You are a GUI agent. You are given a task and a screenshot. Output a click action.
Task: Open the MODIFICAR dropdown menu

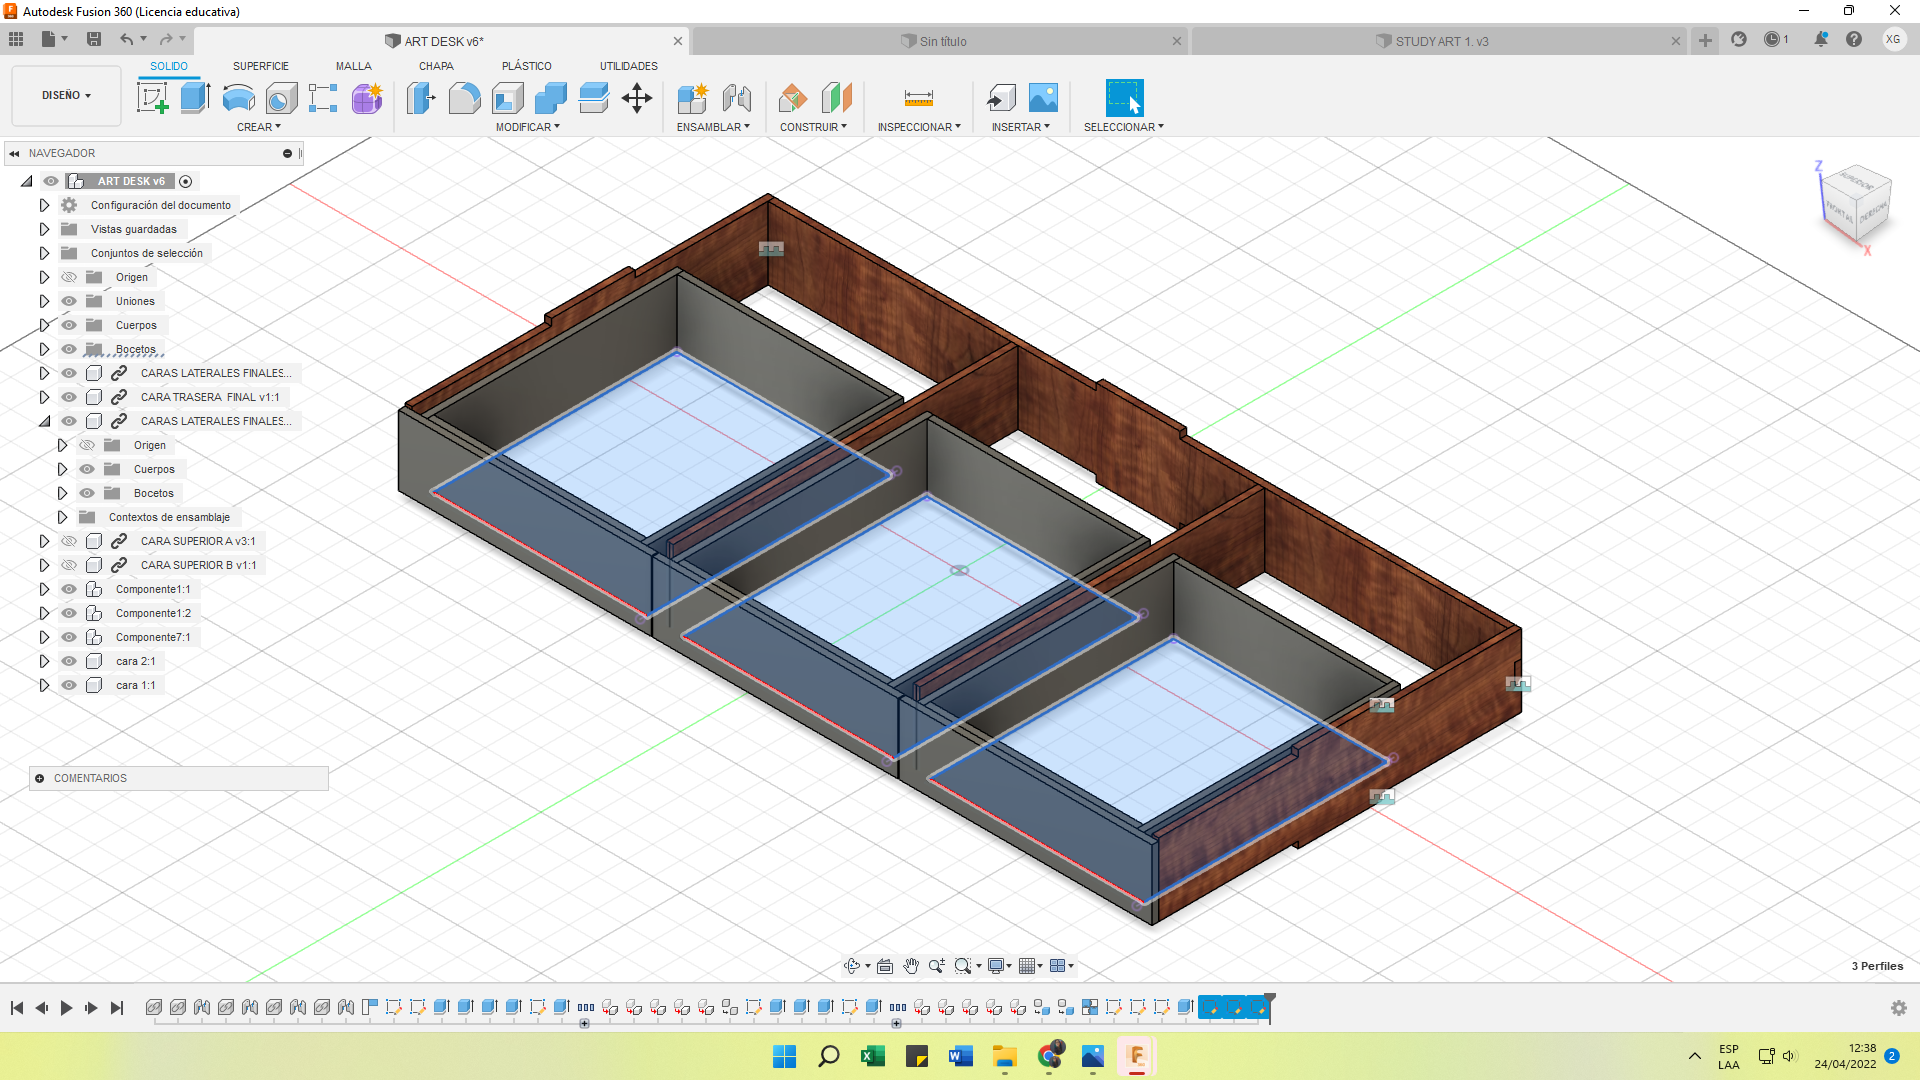pos(528,127)
